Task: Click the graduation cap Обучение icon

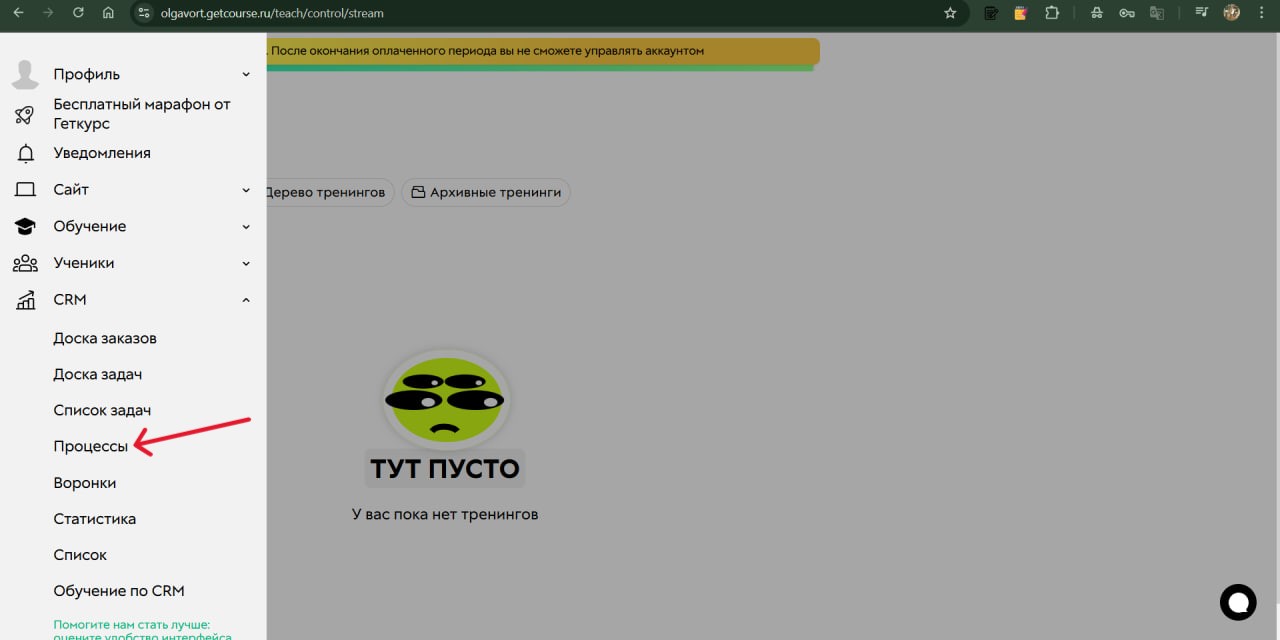Action: coord(25,227)
